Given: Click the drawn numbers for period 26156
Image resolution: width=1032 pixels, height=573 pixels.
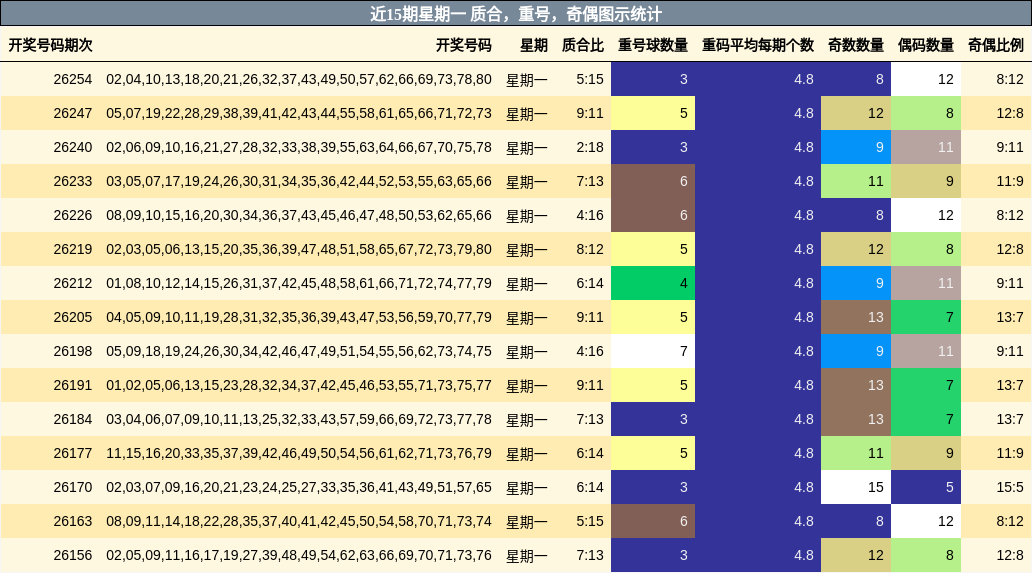Looking at the screenshot, I should click(299, 555).
